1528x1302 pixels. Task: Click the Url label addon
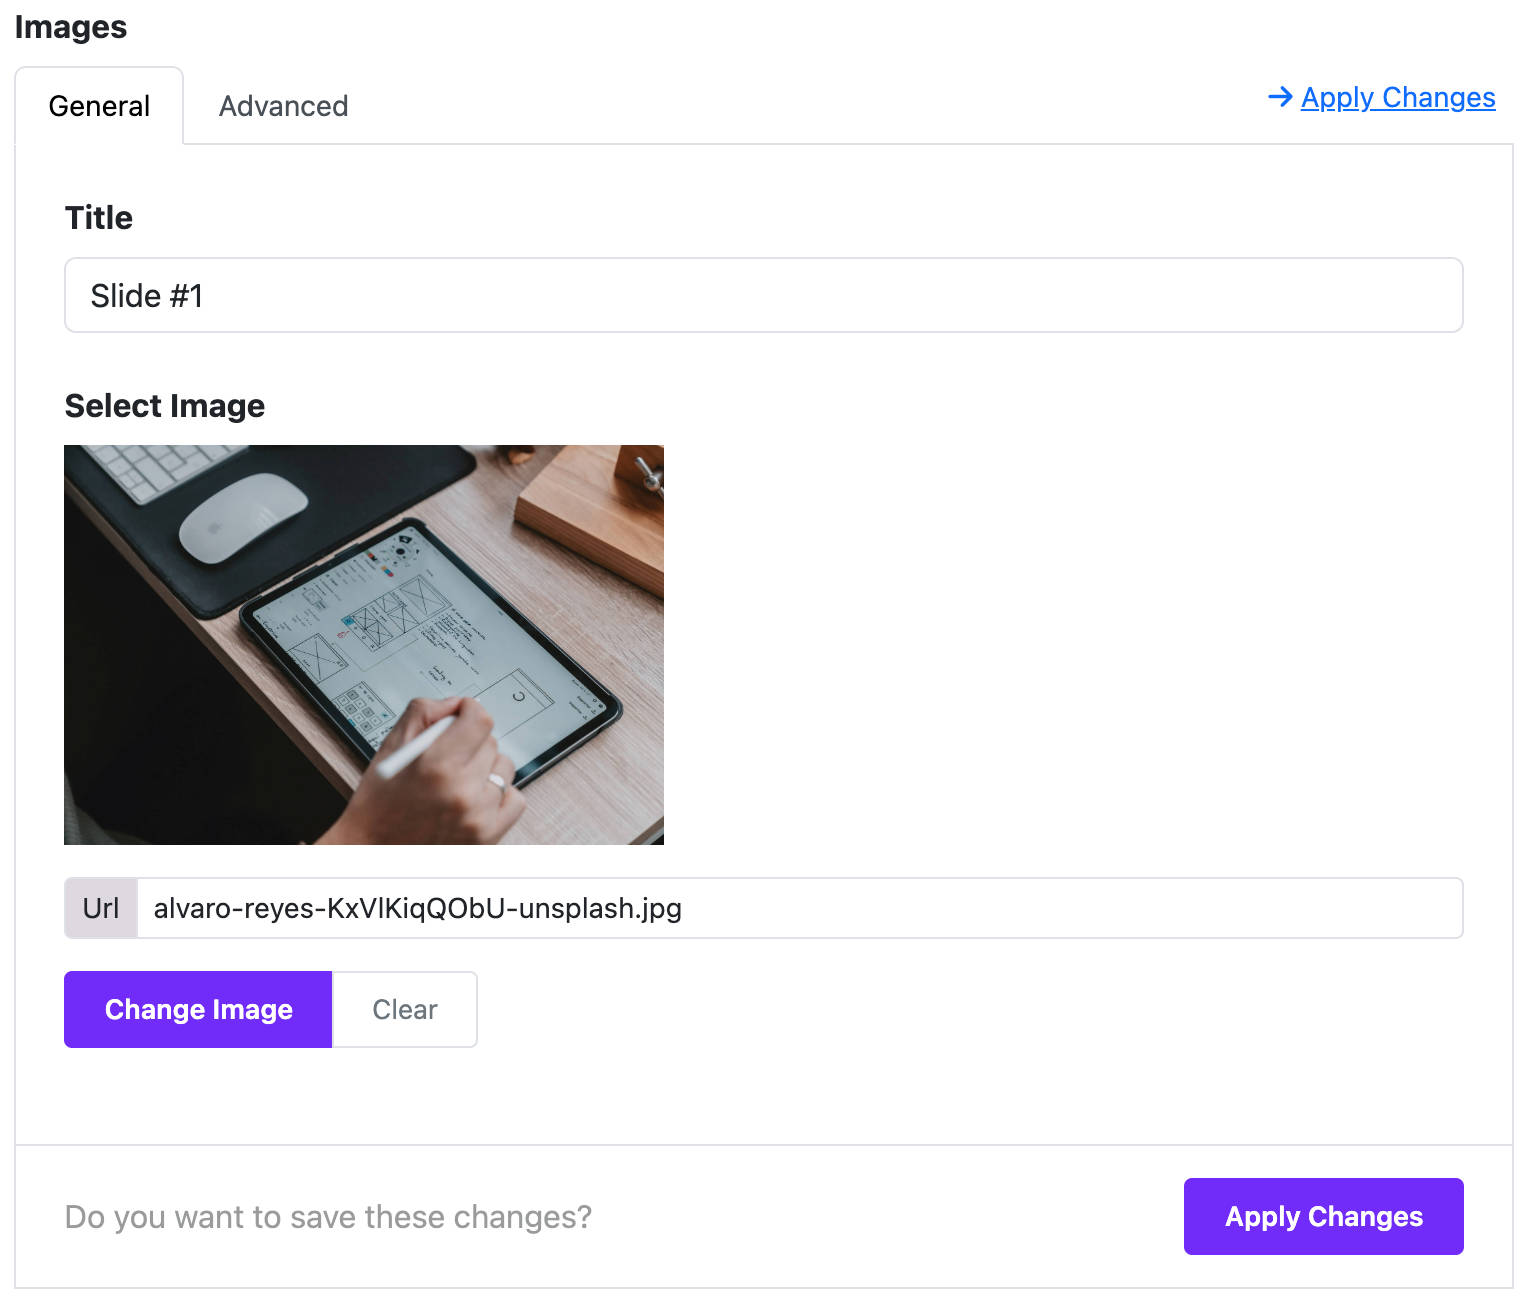[101, 908]
